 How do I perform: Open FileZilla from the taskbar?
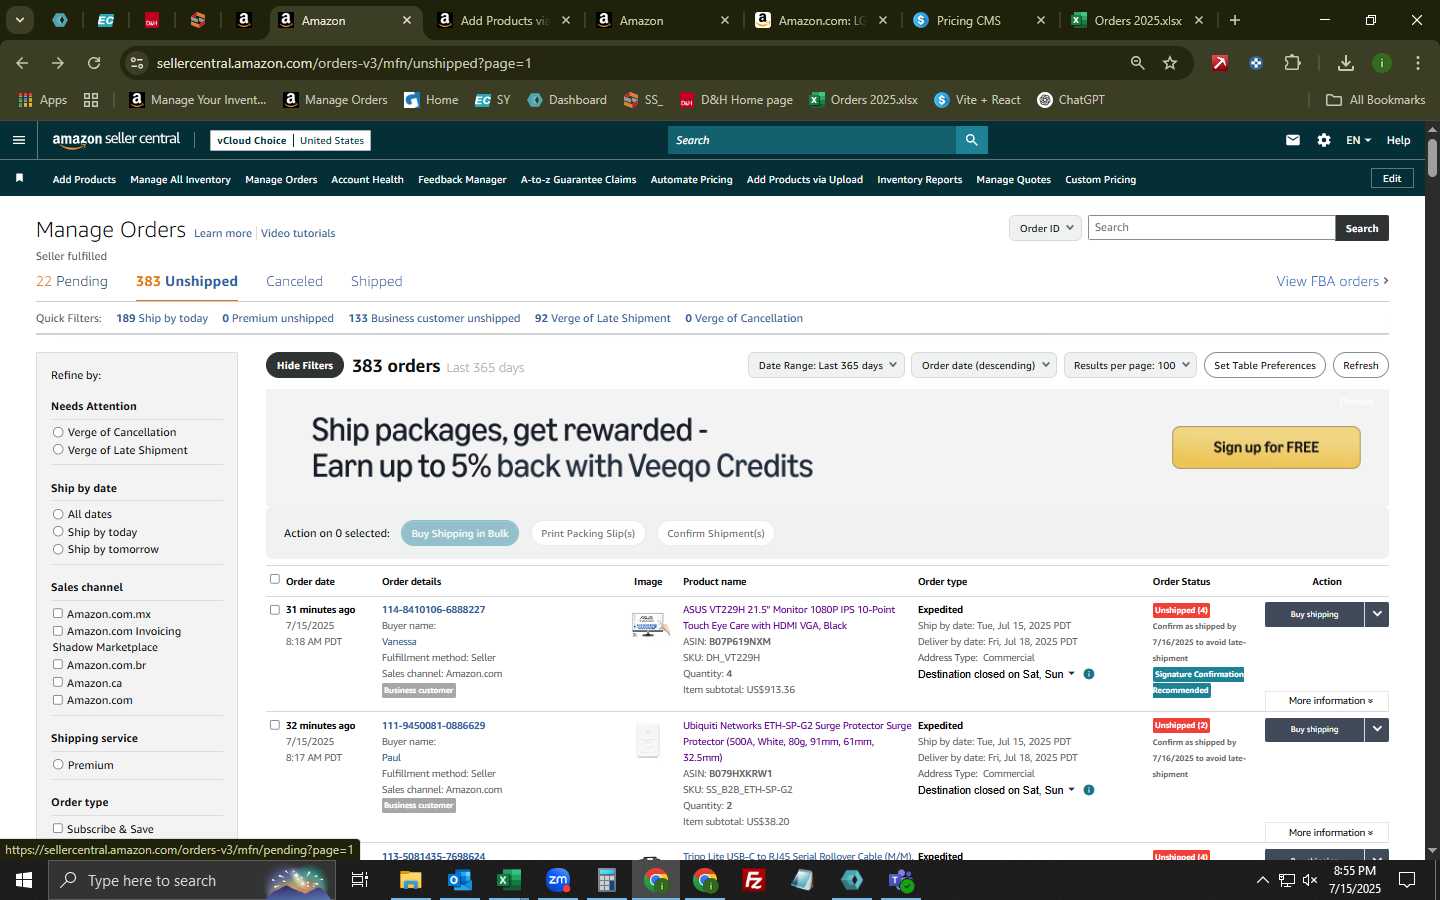754,880
